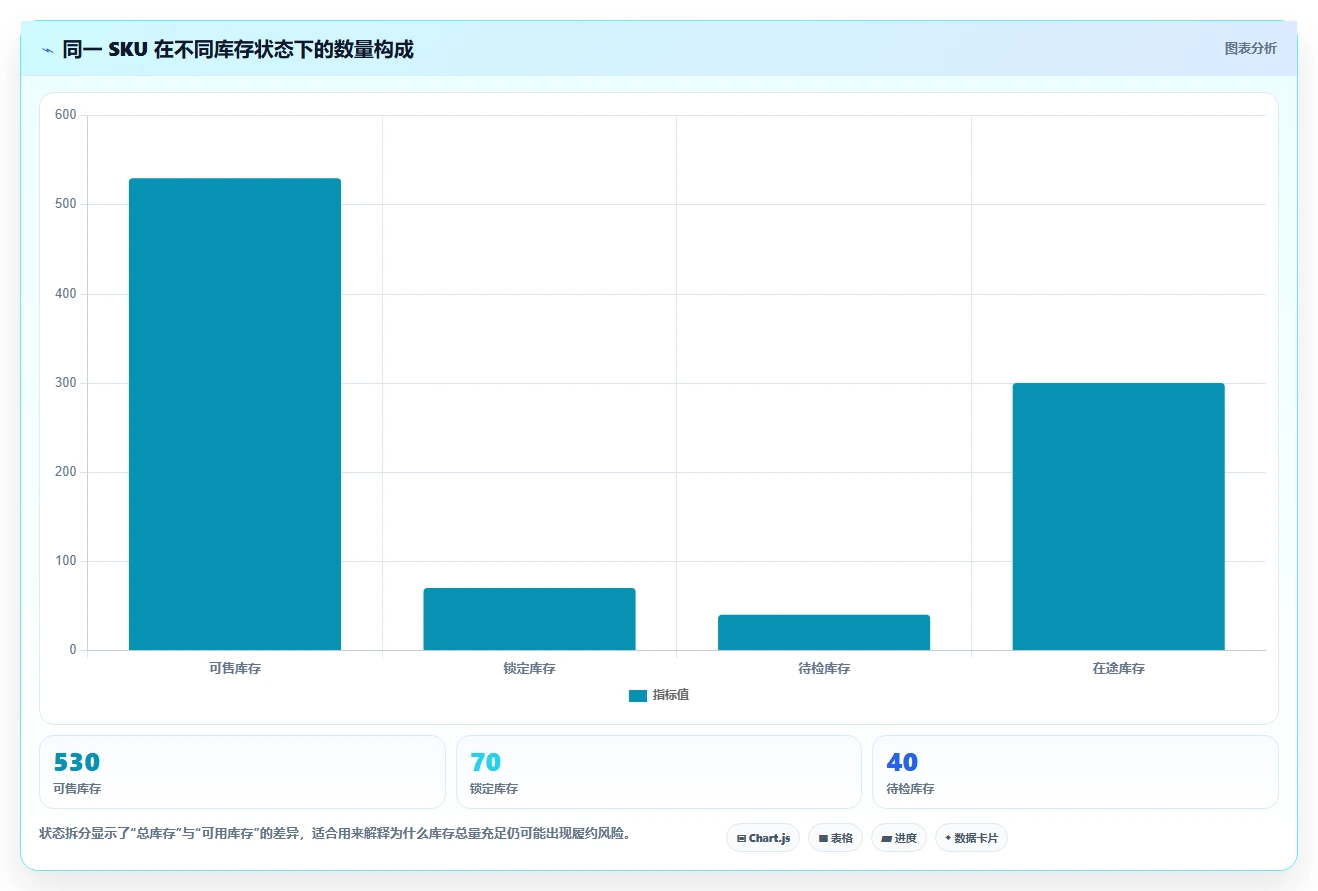
Task: Click the icon inside the Chart.js chip
Action: click(x=741, y=839)
